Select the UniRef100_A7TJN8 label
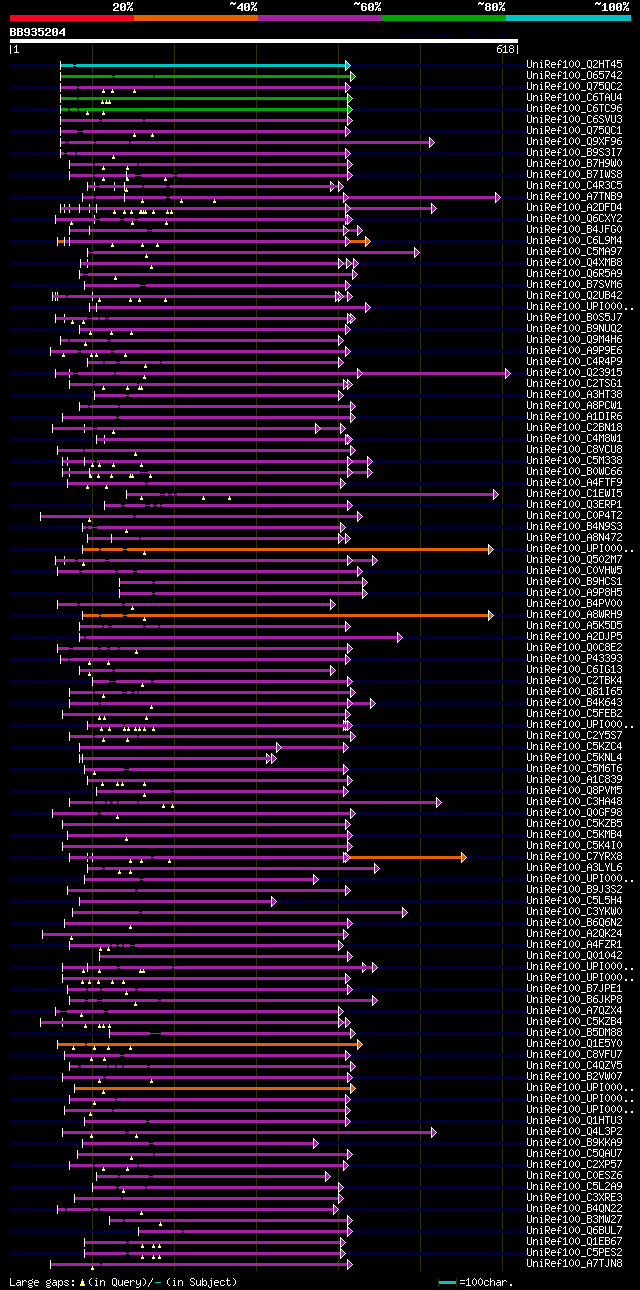The height and width of the screenshot is (1290, 640). (574, 1264)
